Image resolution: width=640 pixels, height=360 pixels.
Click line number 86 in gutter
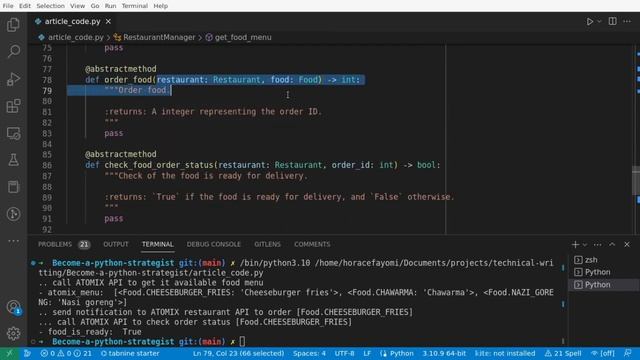click(x=47, y=165)
